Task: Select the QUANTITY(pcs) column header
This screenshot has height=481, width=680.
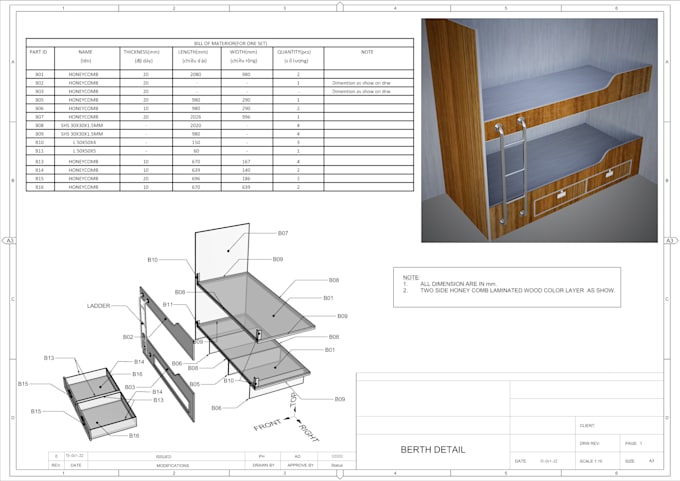Action: (294, 52)
